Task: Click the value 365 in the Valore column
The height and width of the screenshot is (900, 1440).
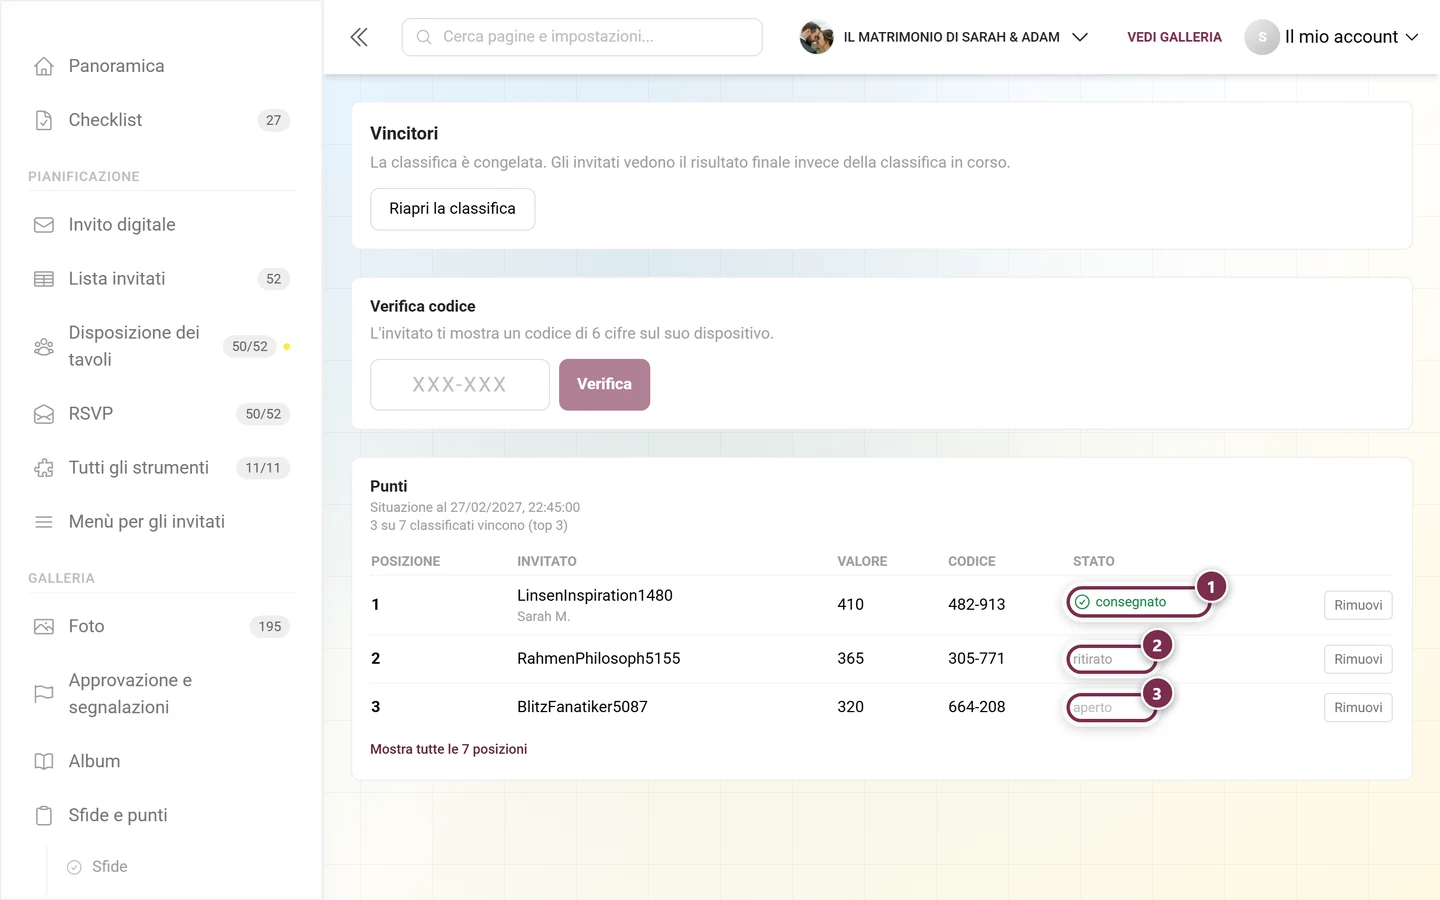Action: pyautogui.click(x=850, y=658)
